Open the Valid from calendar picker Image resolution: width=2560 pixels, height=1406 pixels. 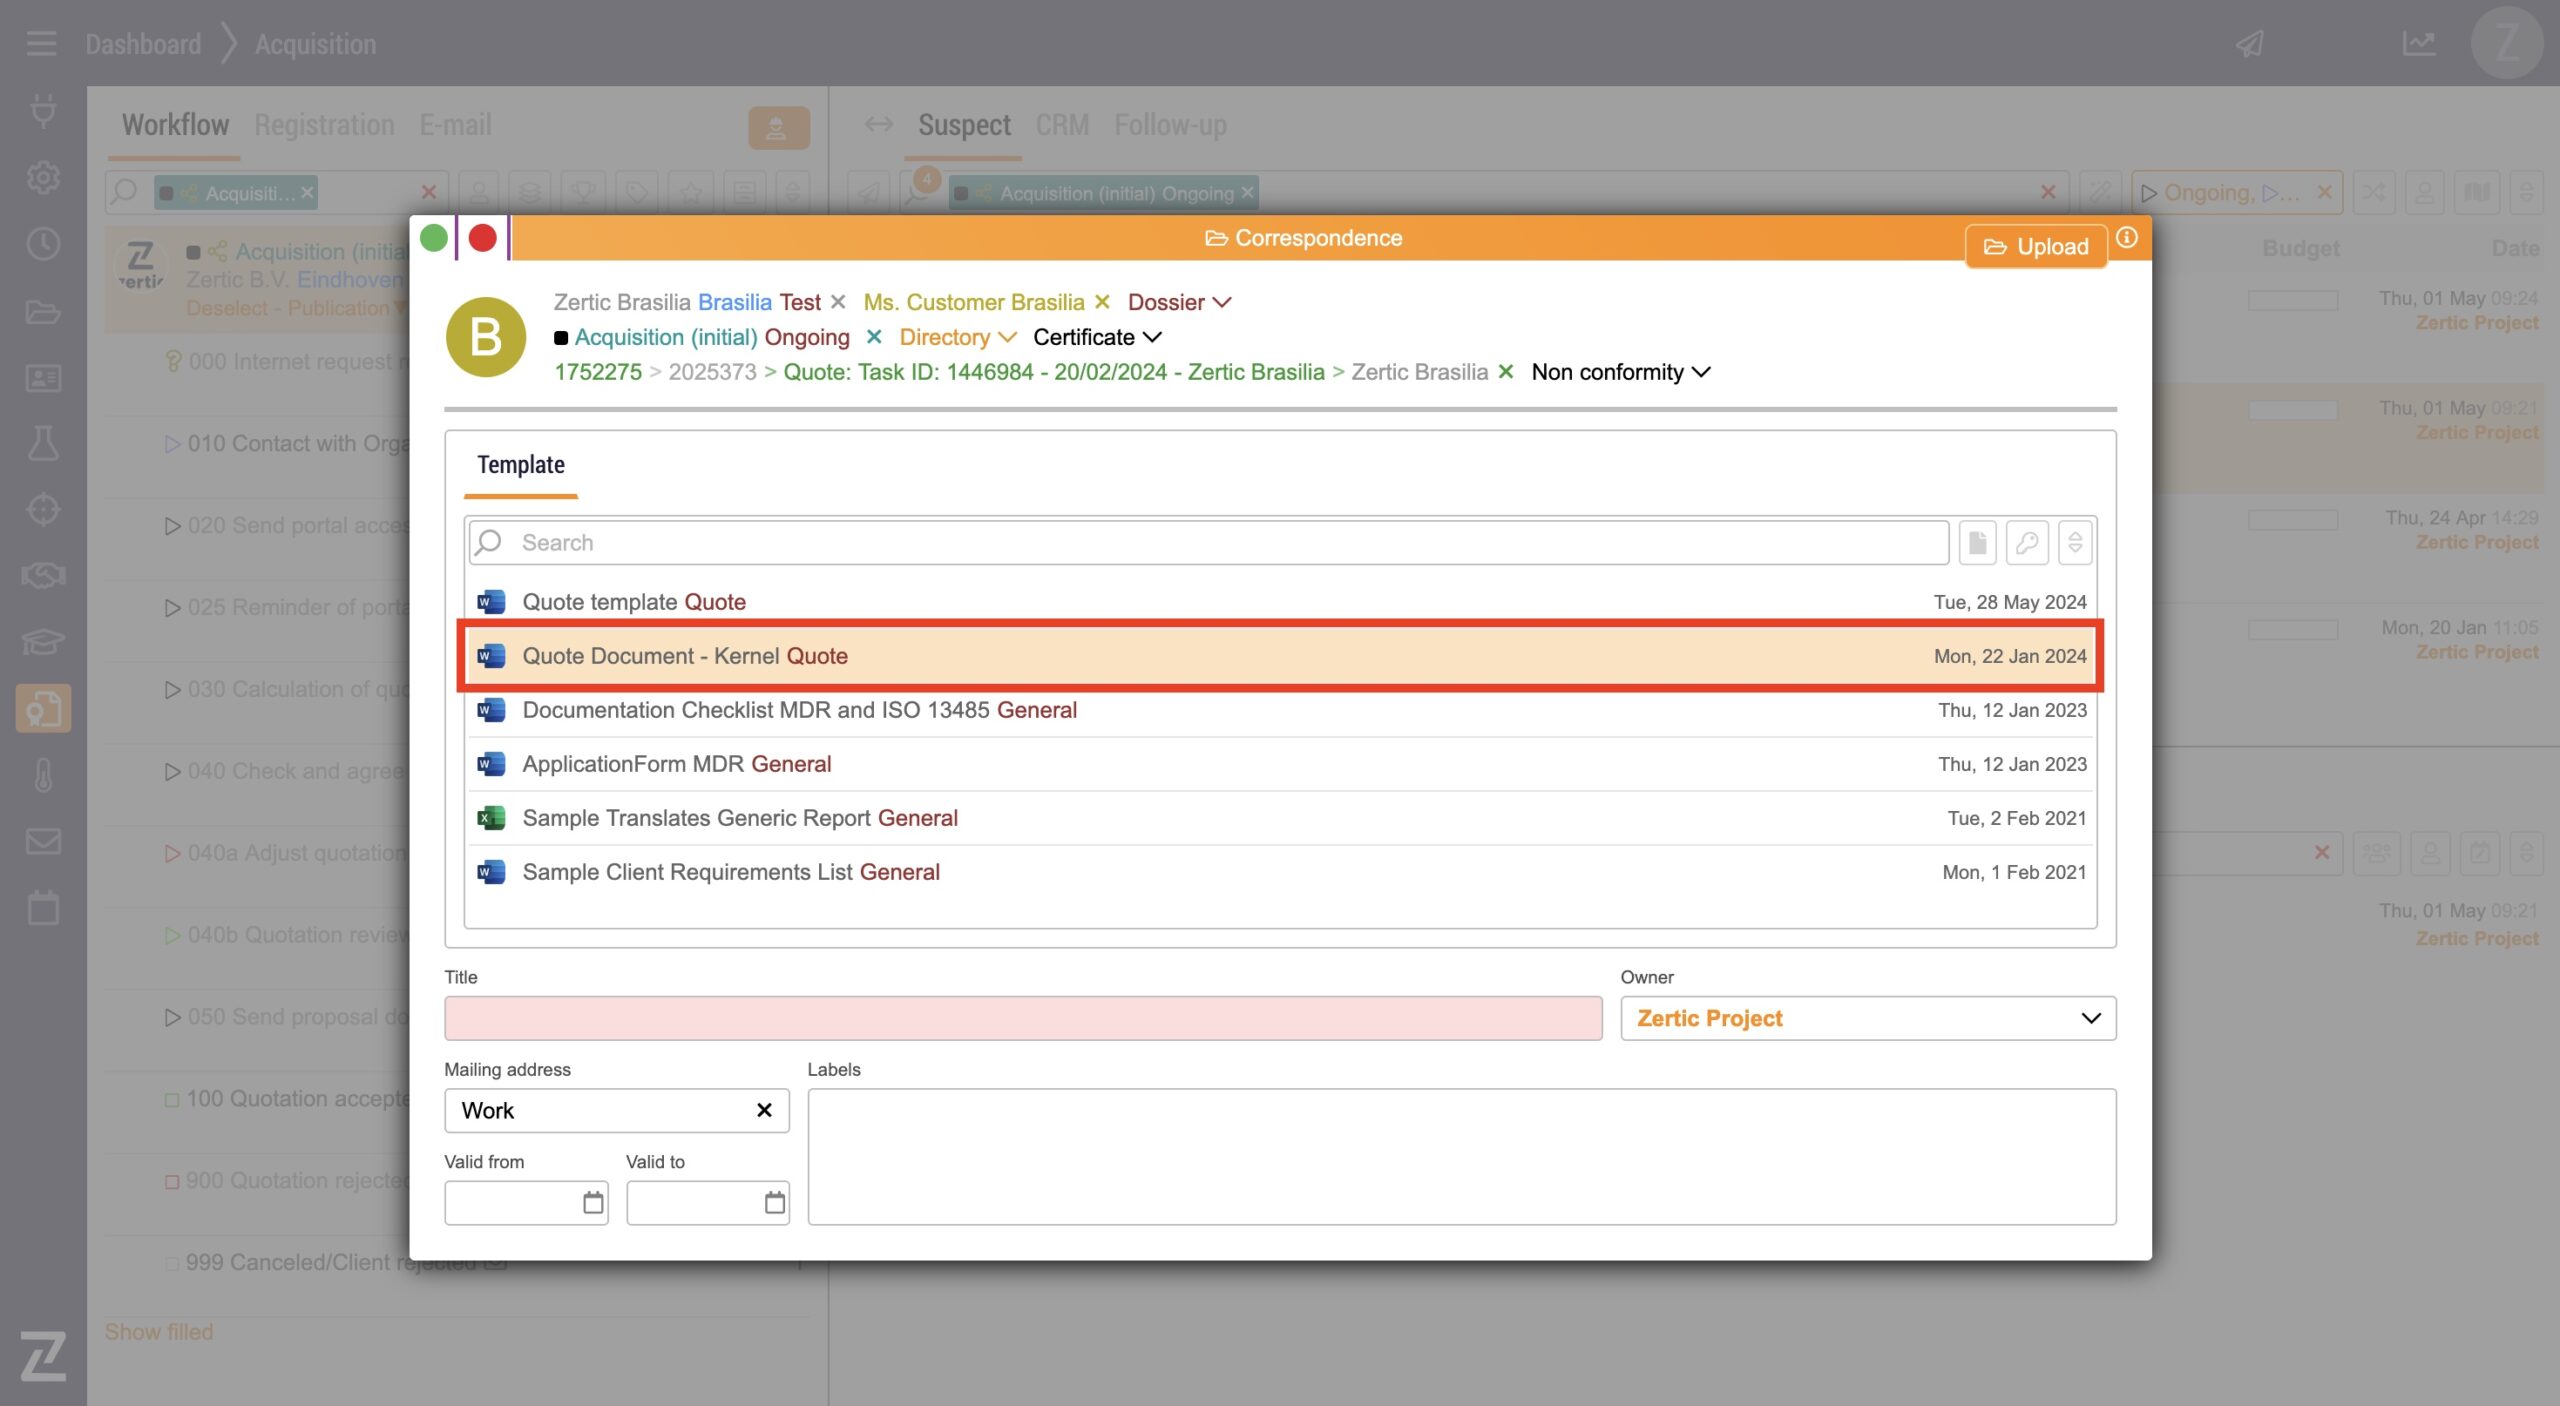593,1202
